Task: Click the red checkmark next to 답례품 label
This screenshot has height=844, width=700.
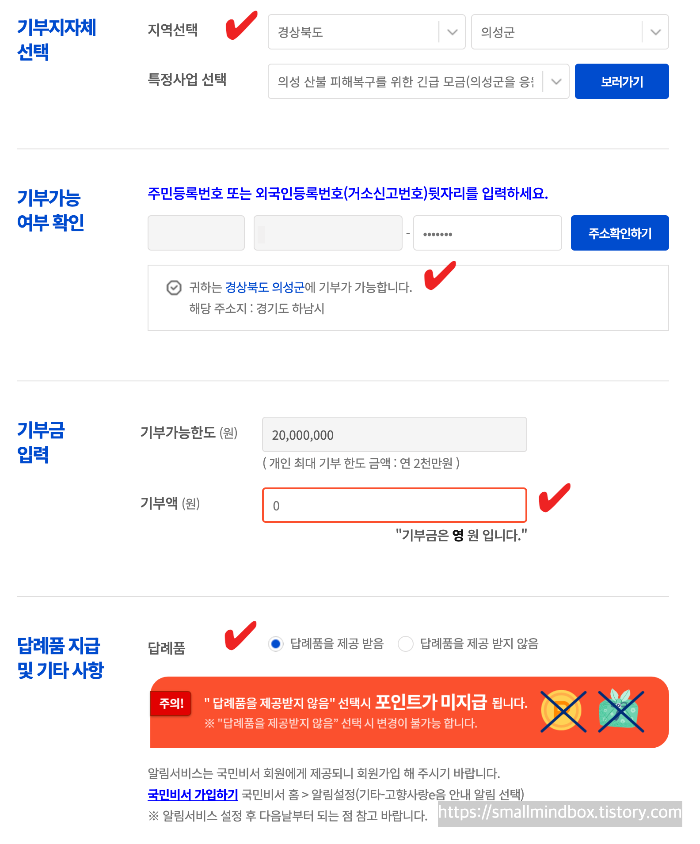Action: pyautogui.click(x=240, y=635)
